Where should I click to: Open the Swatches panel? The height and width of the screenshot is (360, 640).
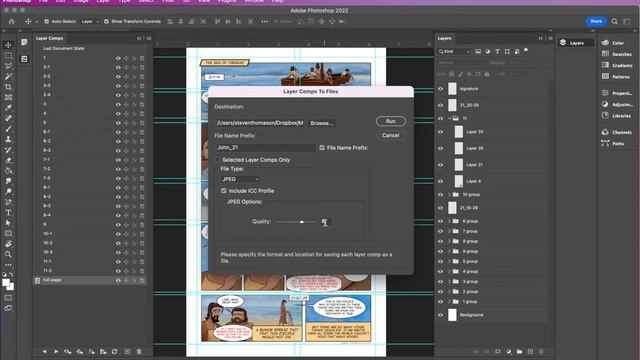(x=617, y=54)
